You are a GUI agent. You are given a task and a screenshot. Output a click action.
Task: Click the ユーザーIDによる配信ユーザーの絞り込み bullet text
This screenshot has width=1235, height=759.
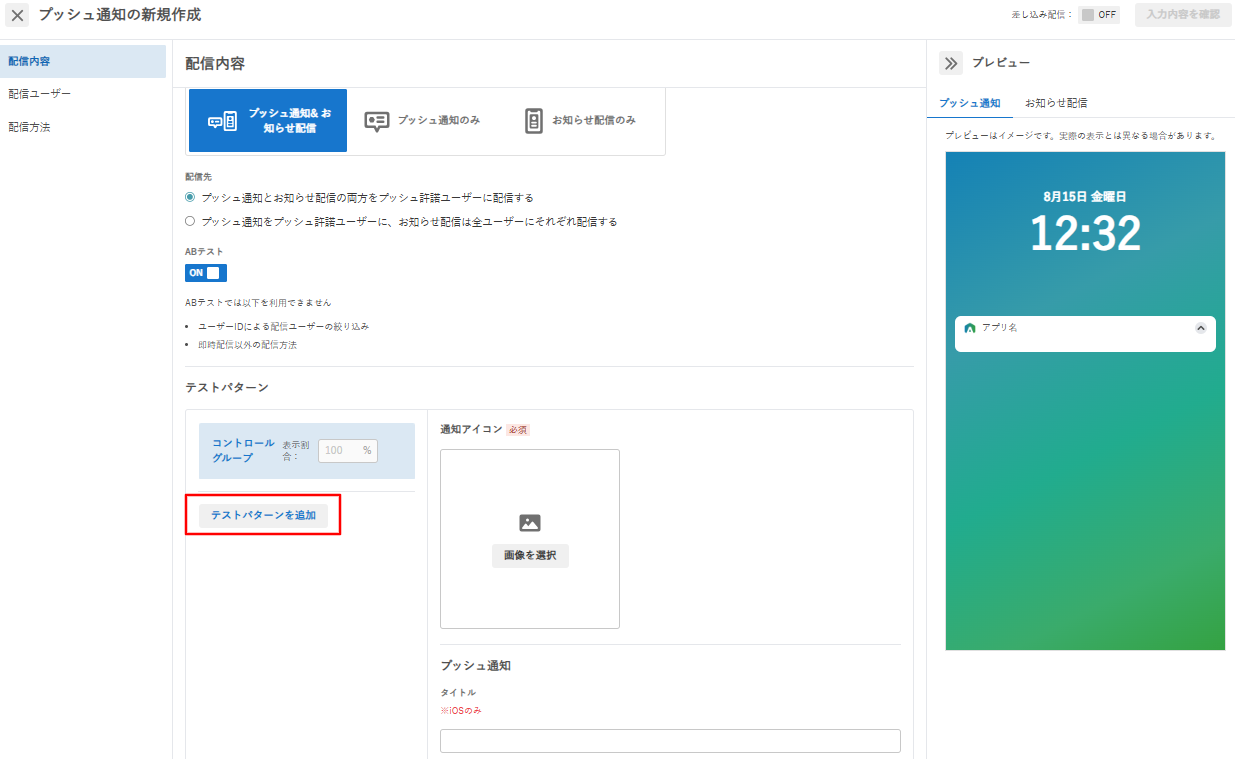[284, 327]
